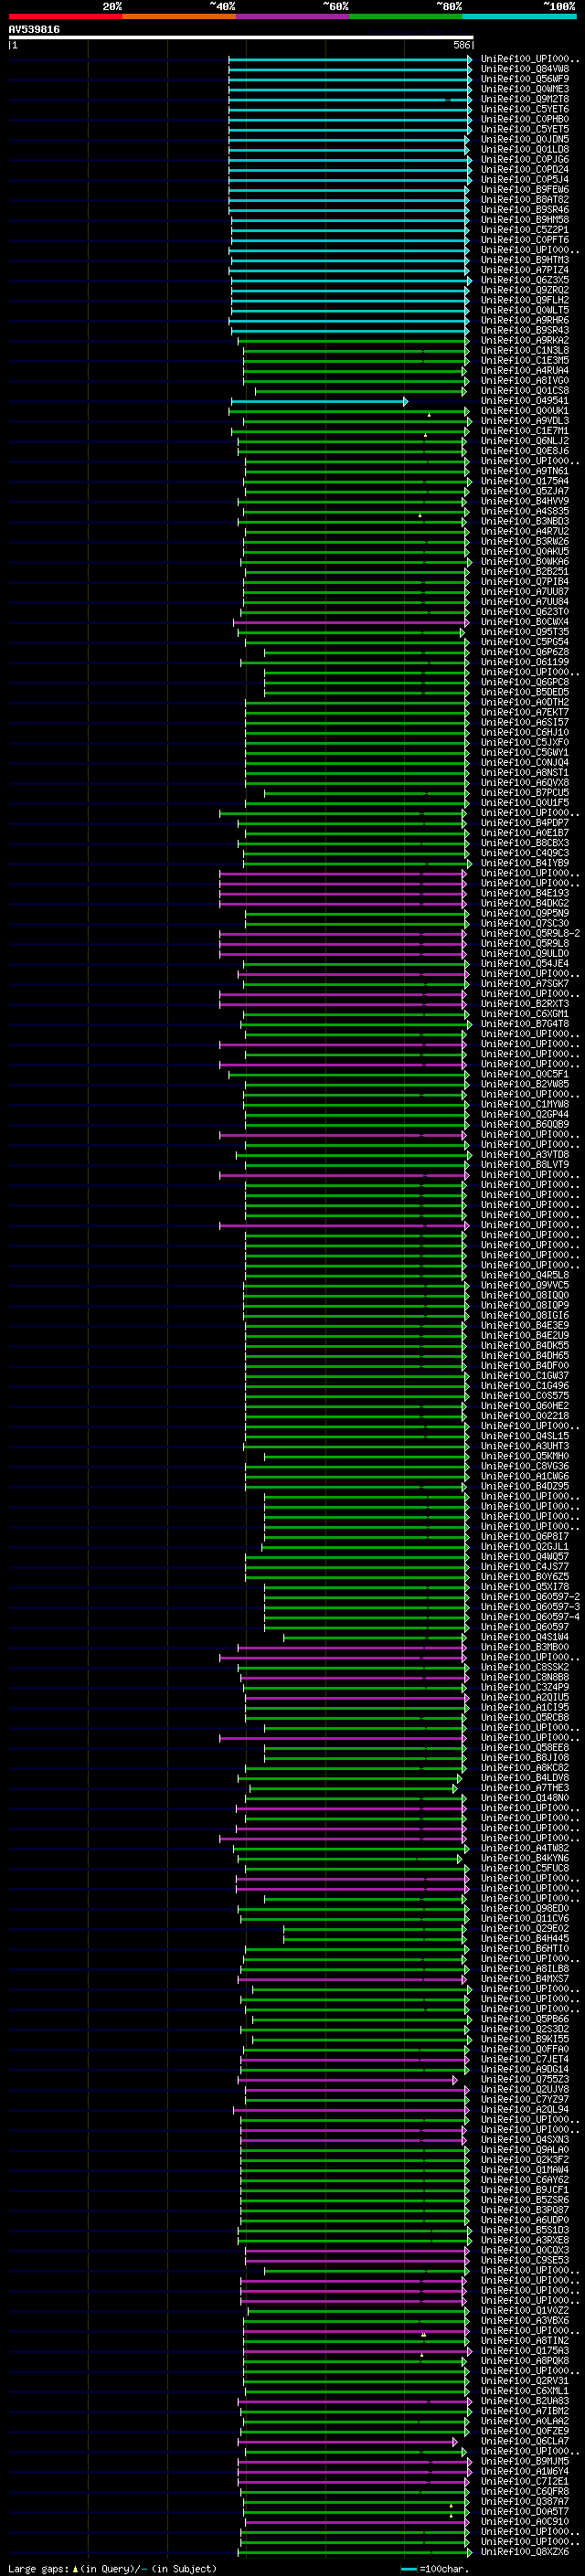Click label UniRef100_B9FEW6
This screenshot has height=2576, width=585.
525,189
